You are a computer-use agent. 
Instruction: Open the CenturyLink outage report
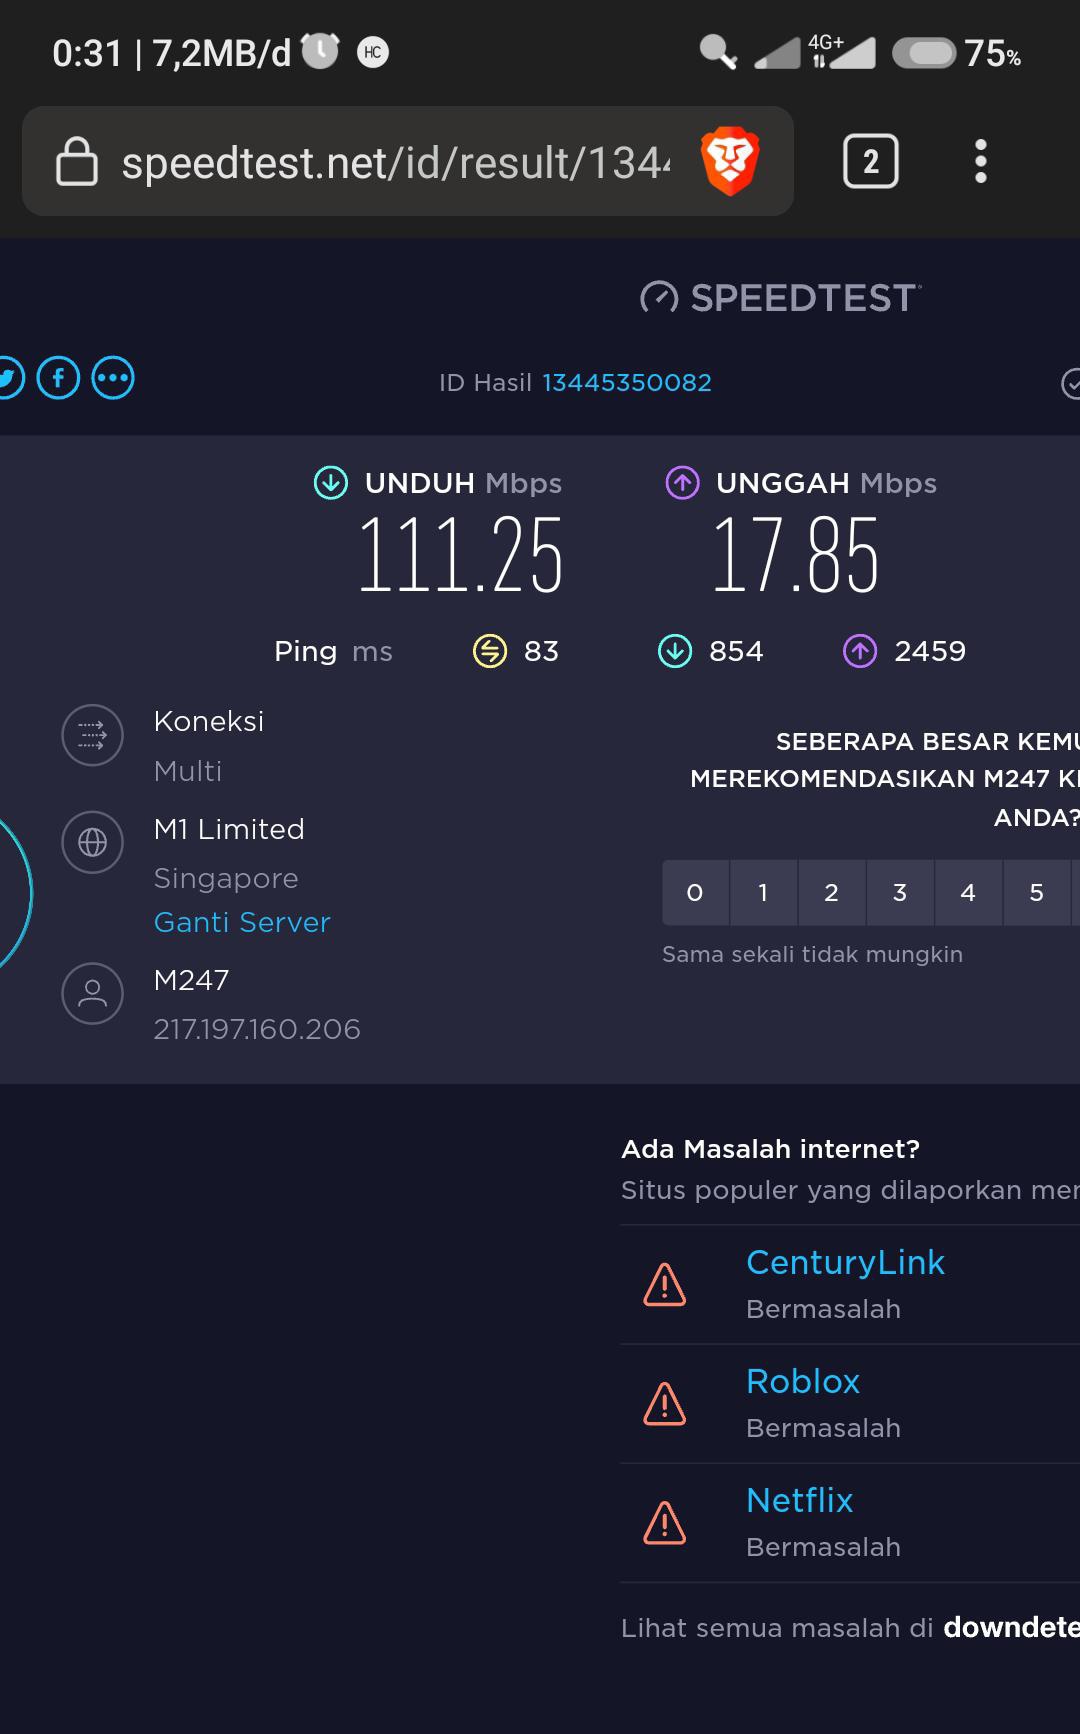[845, 1262]
